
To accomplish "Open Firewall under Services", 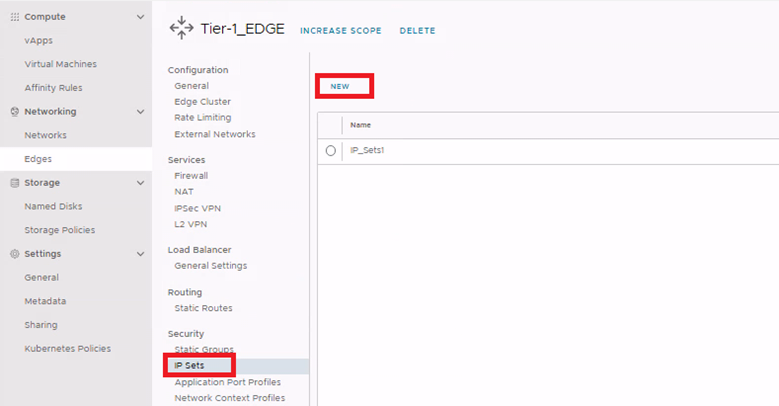I will [x=191, y=176].
